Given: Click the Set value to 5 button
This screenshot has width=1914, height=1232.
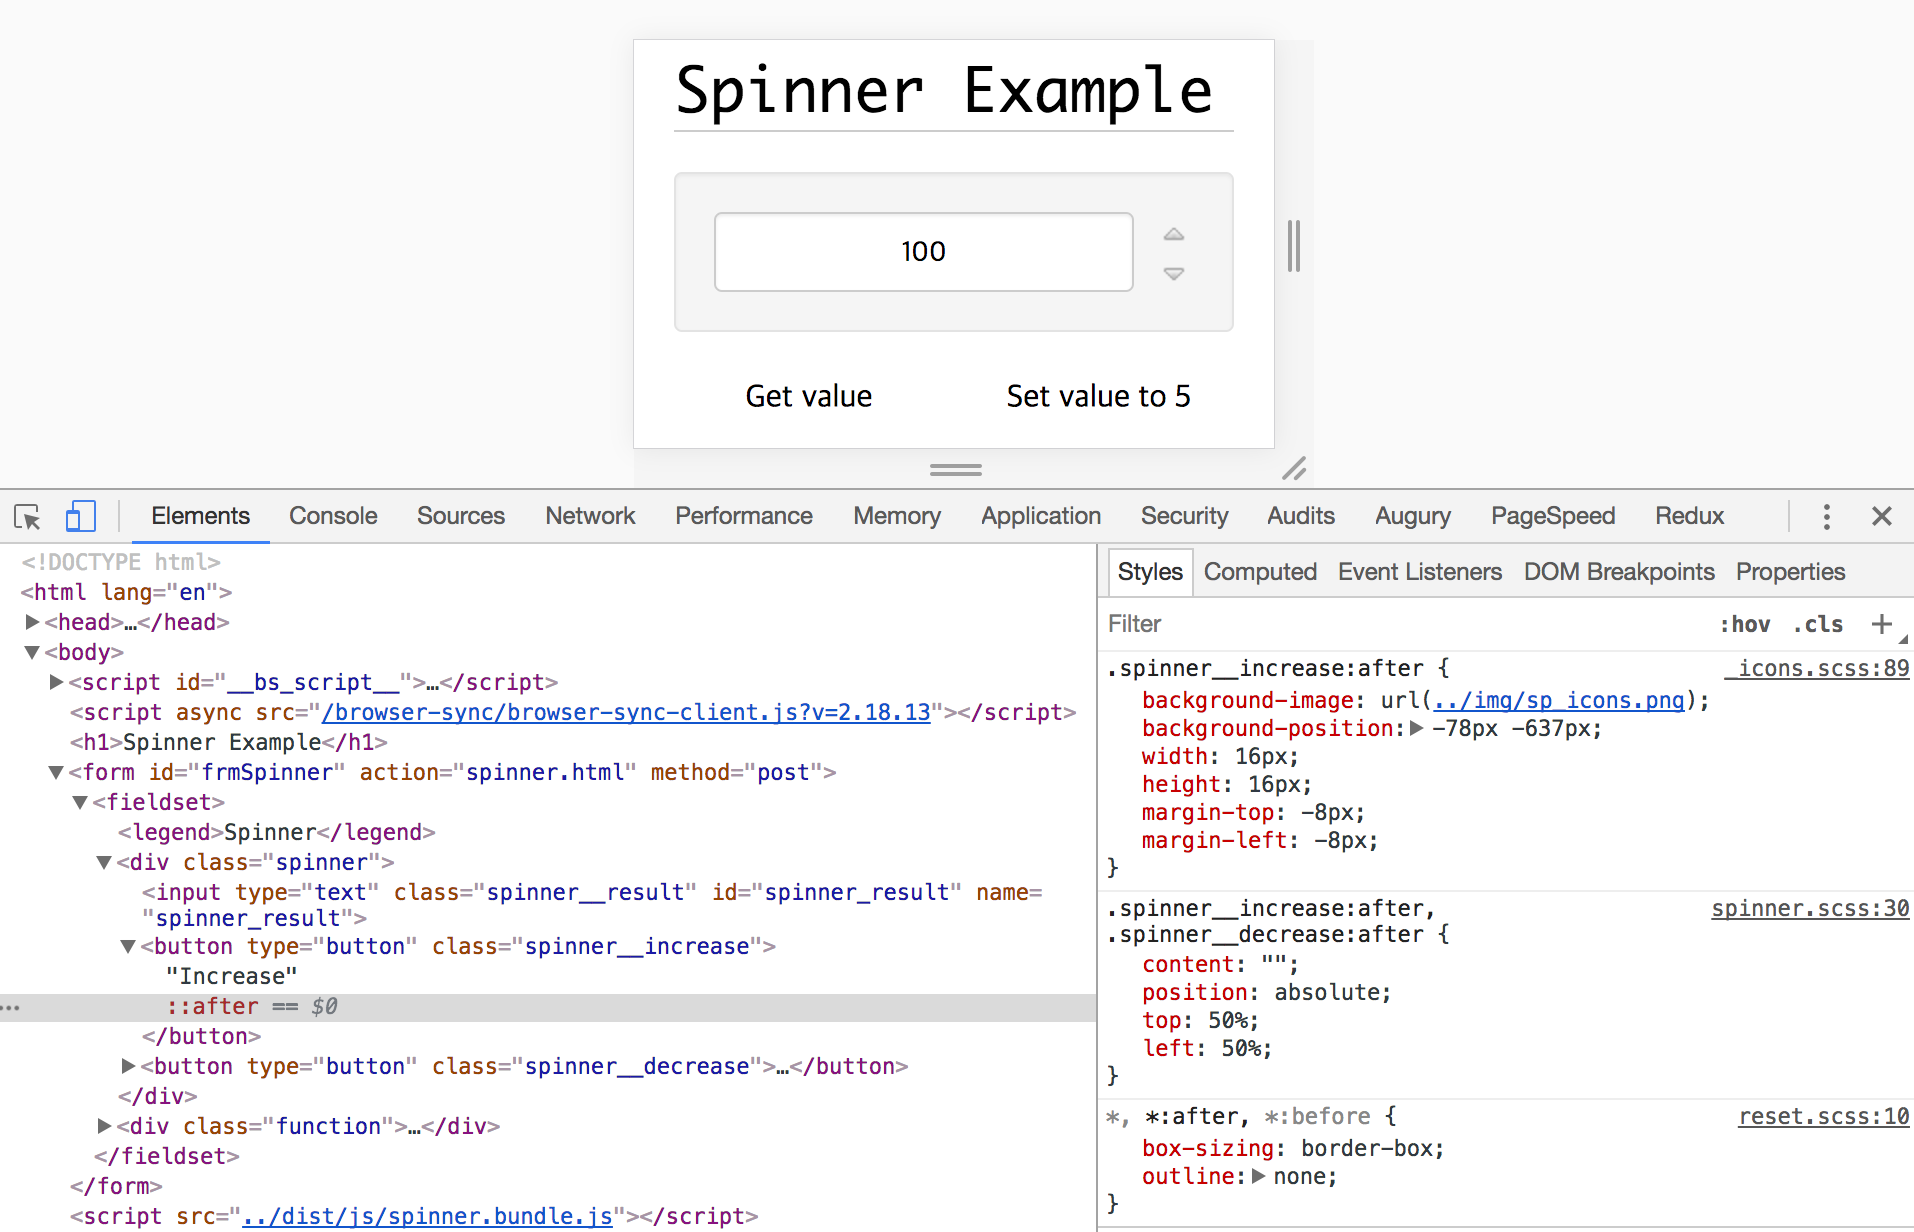Looking at the screenshot, I should pyautogui.click(x=1098, y=396).
